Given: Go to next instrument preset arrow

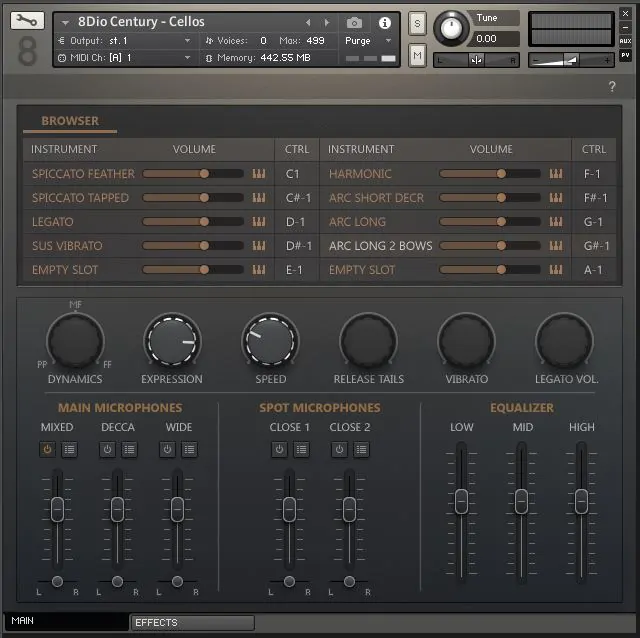Looking at the screenshot, I should (327, 22).
